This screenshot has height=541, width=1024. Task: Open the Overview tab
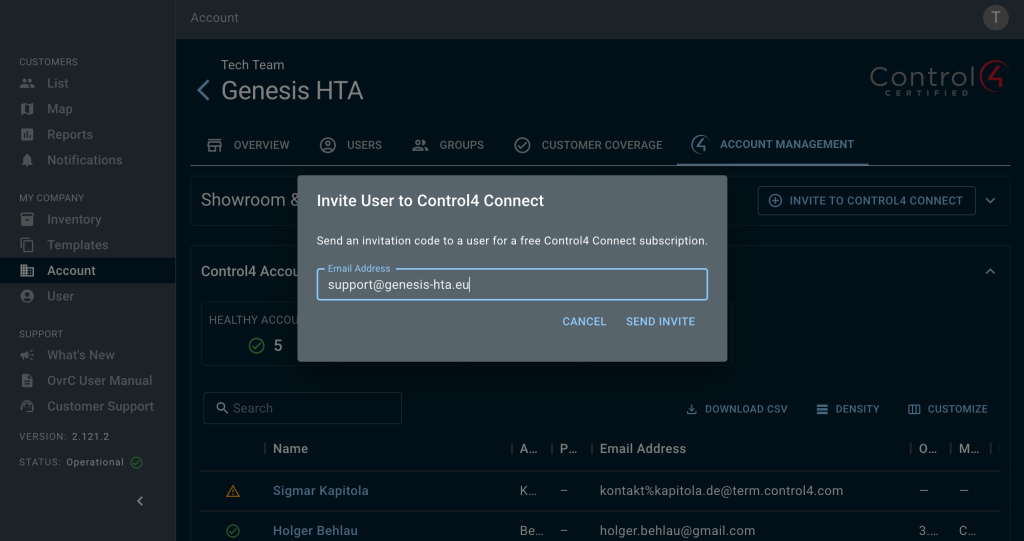(248, 145)
